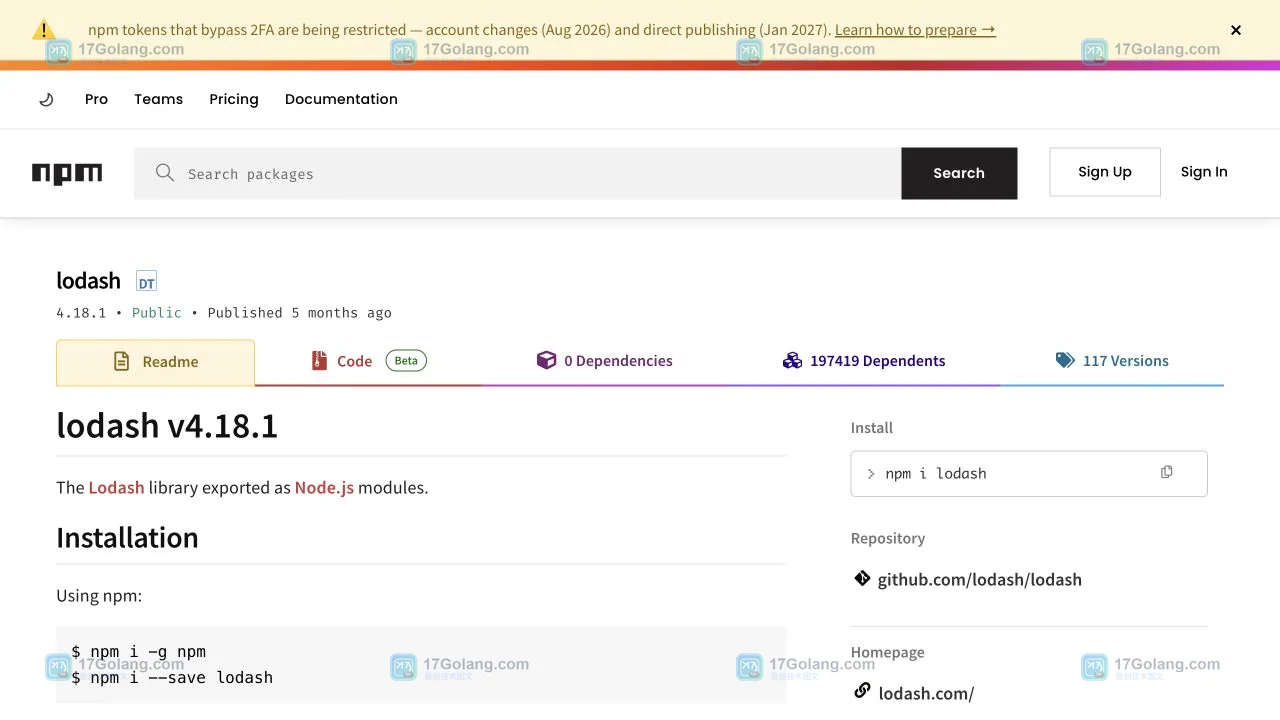Image resolution: width=1280 pixels, height=720 pixels.
Task: Click the Public label under package name
Action: pos(157,313)
